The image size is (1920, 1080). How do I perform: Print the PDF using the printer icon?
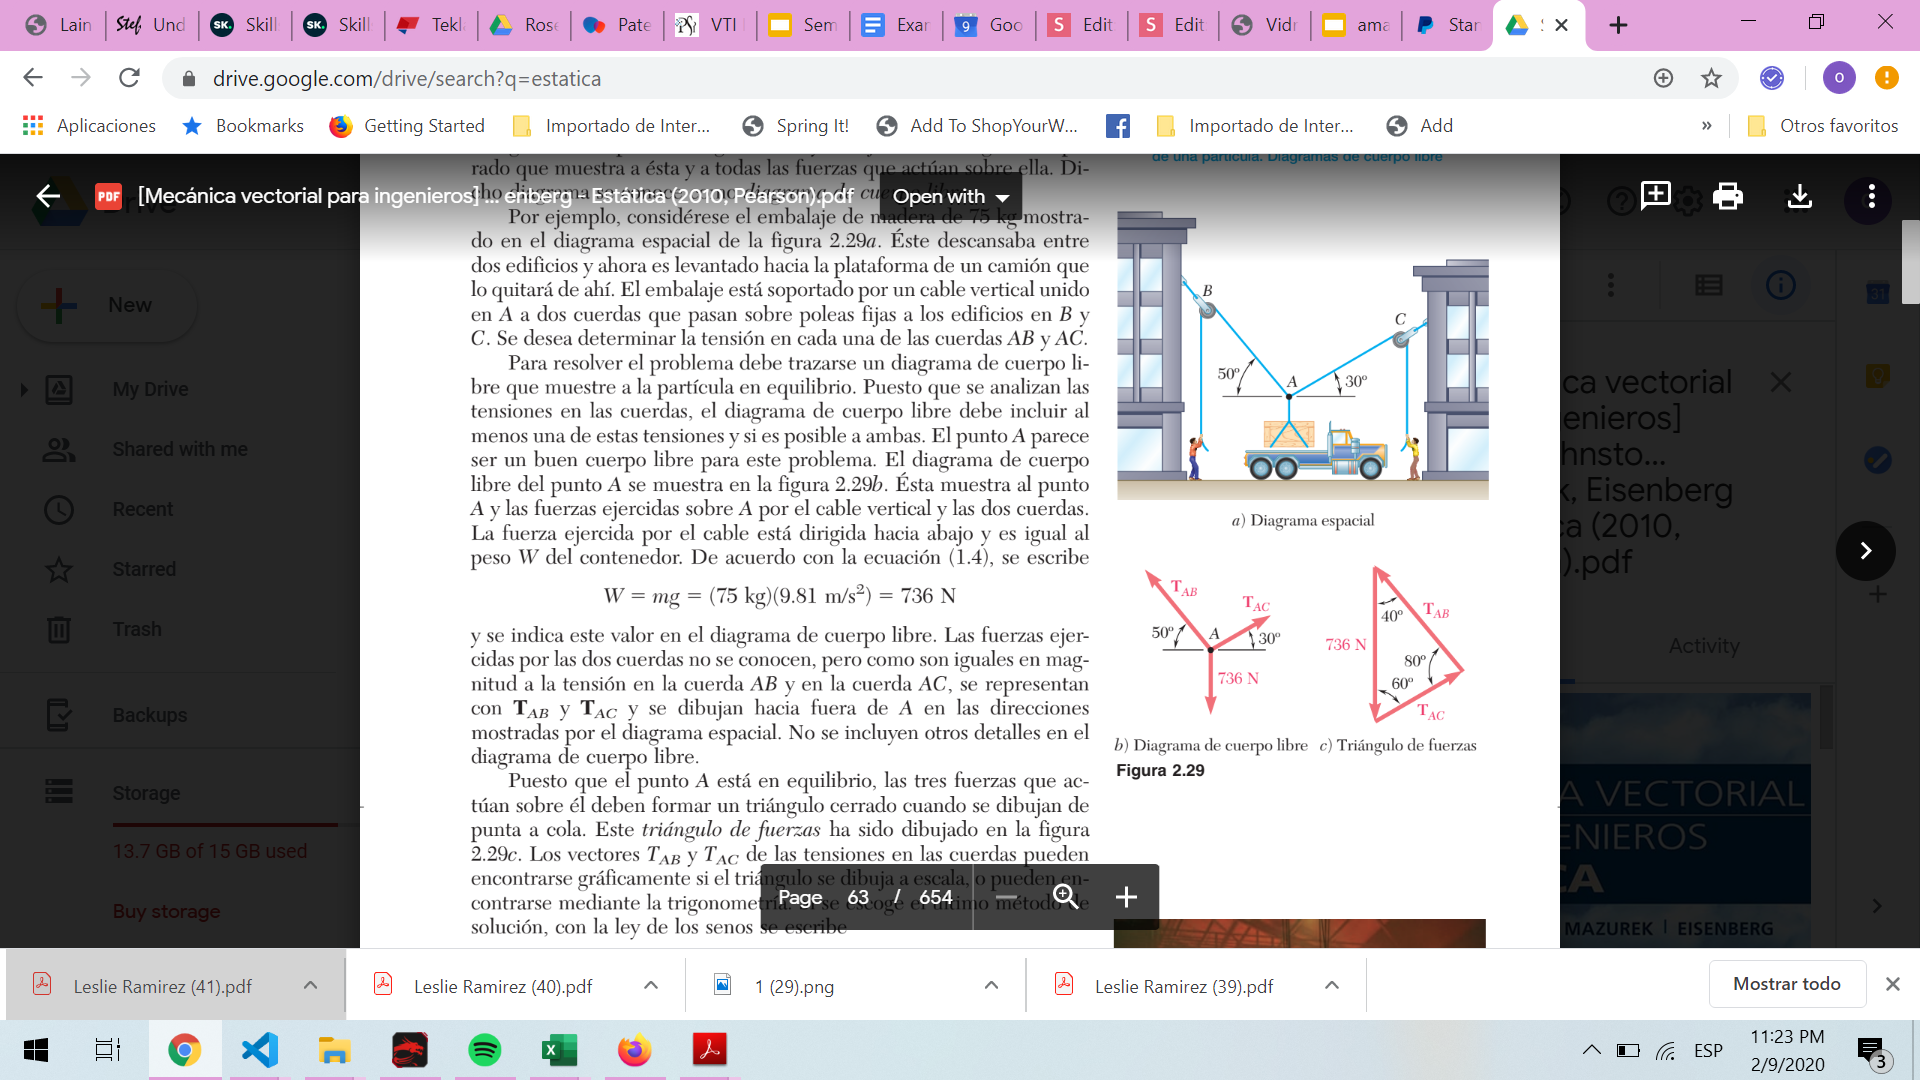coord(1727,196)
